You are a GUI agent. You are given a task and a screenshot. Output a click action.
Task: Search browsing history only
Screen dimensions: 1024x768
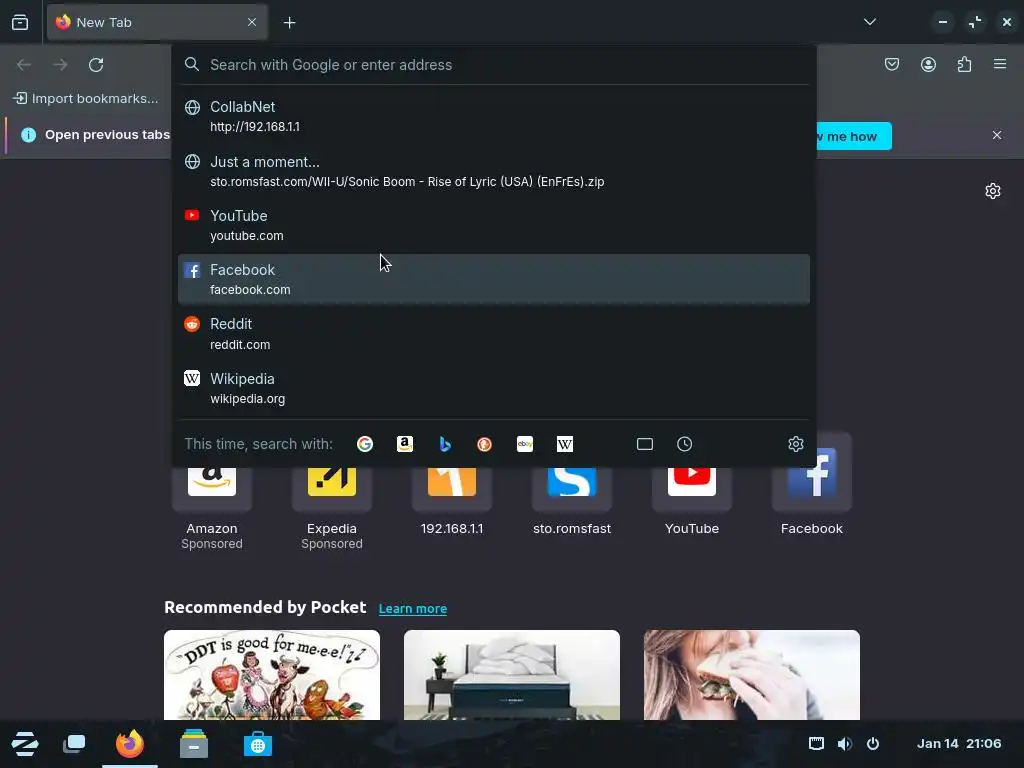684,444
